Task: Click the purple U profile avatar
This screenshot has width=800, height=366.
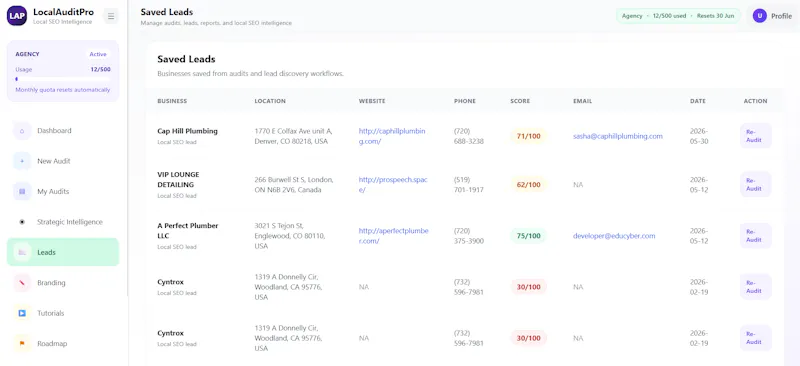Action: (760, 16)
